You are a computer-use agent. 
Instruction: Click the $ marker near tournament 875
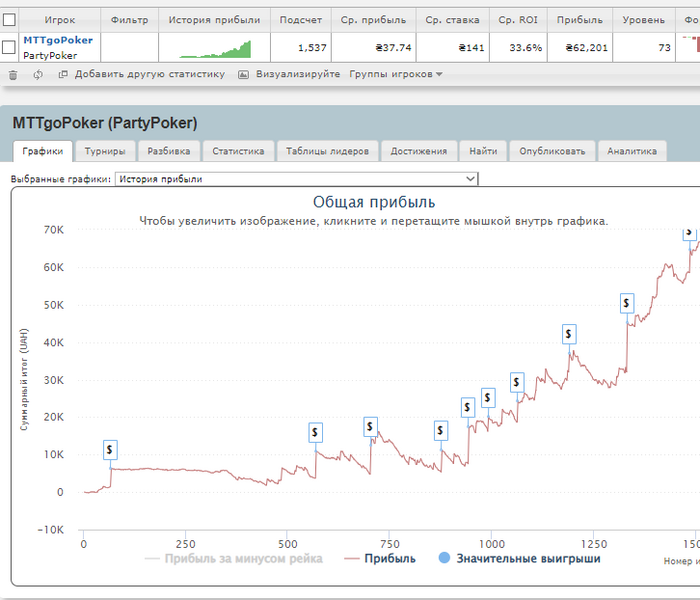pyautogui.click(x=441, y=430)
